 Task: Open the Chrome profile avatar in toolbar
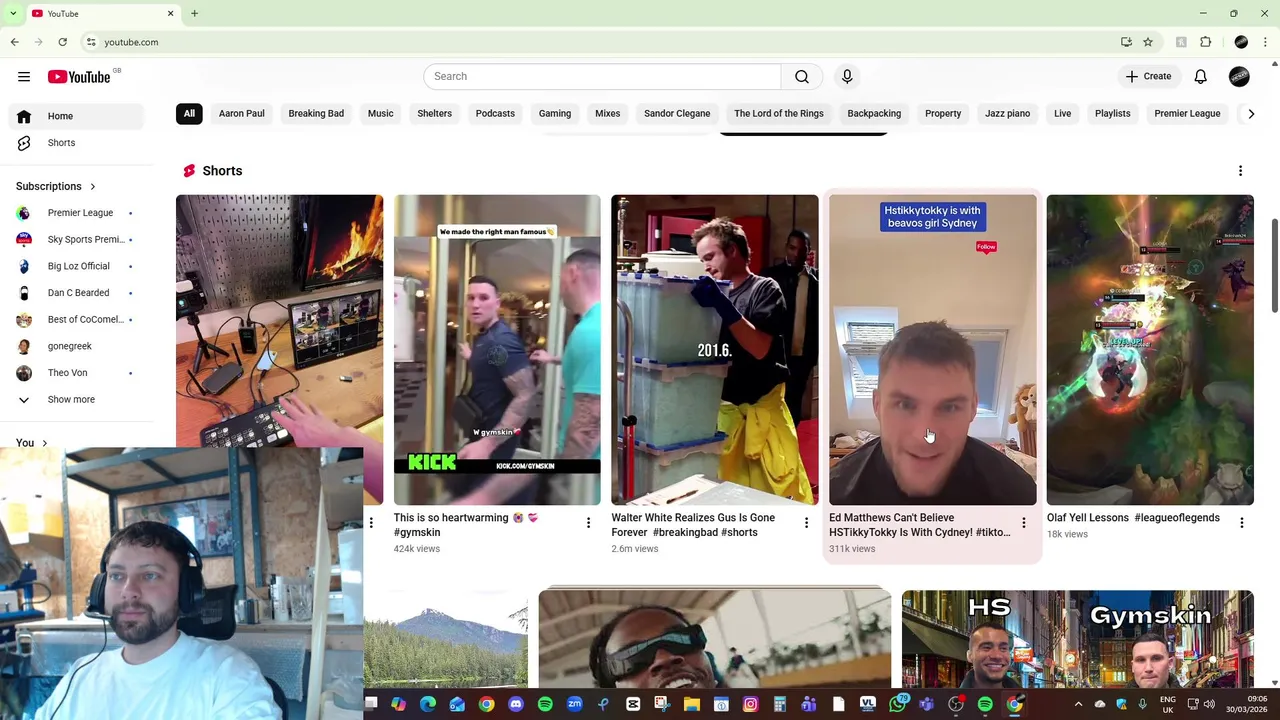click(x=1241, y=42)
